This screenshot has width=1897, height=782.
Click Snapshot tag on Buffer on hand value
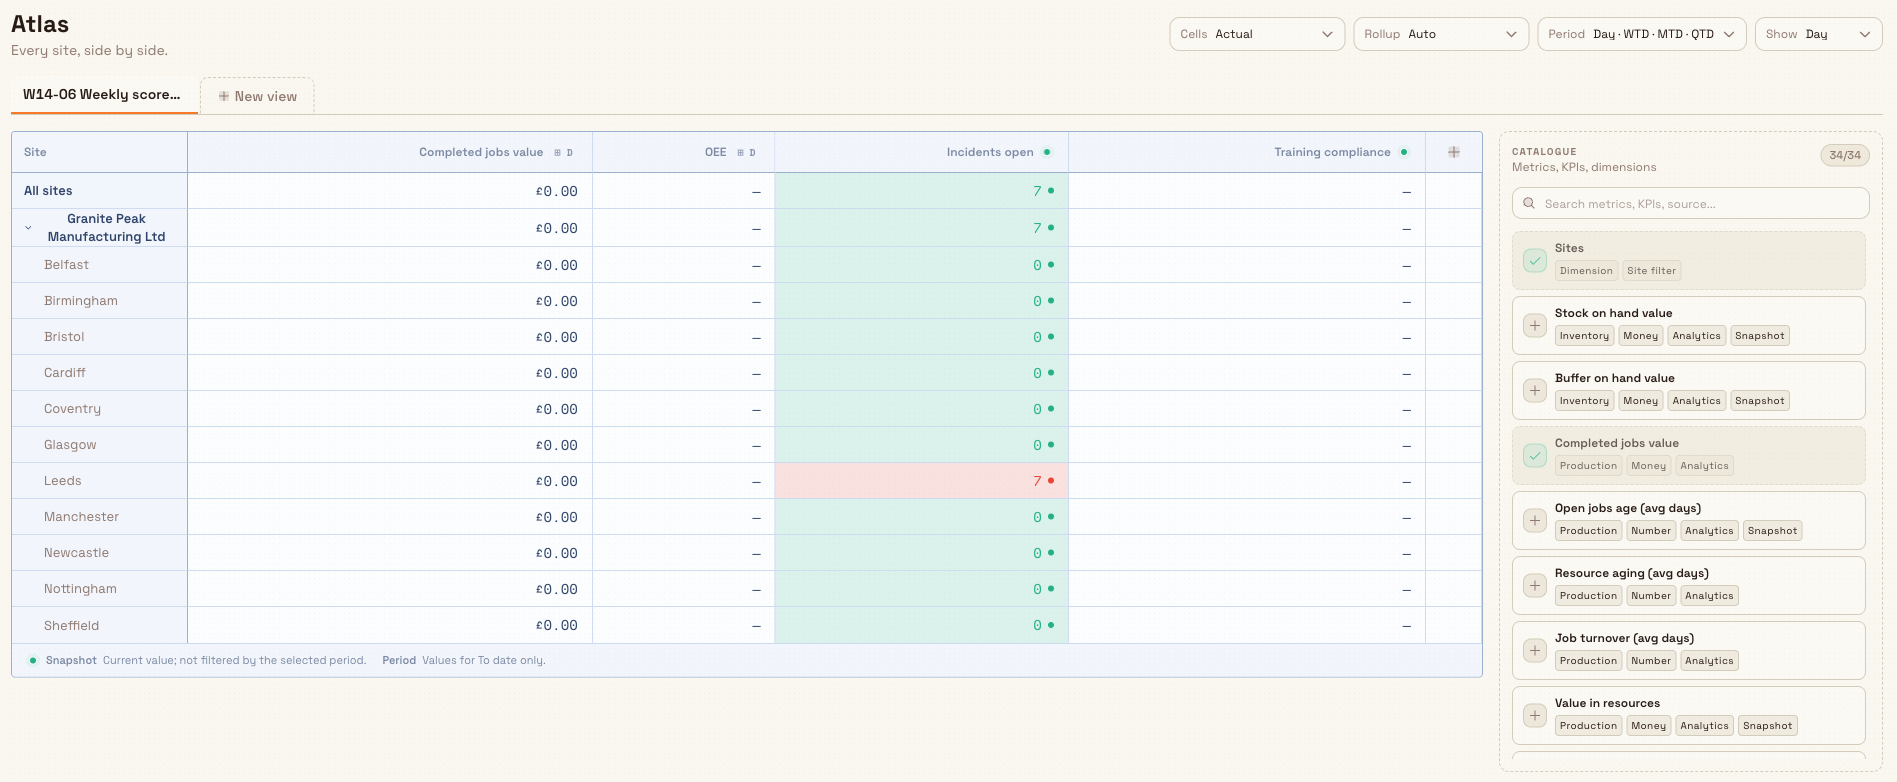click(x=1759, y=401)
